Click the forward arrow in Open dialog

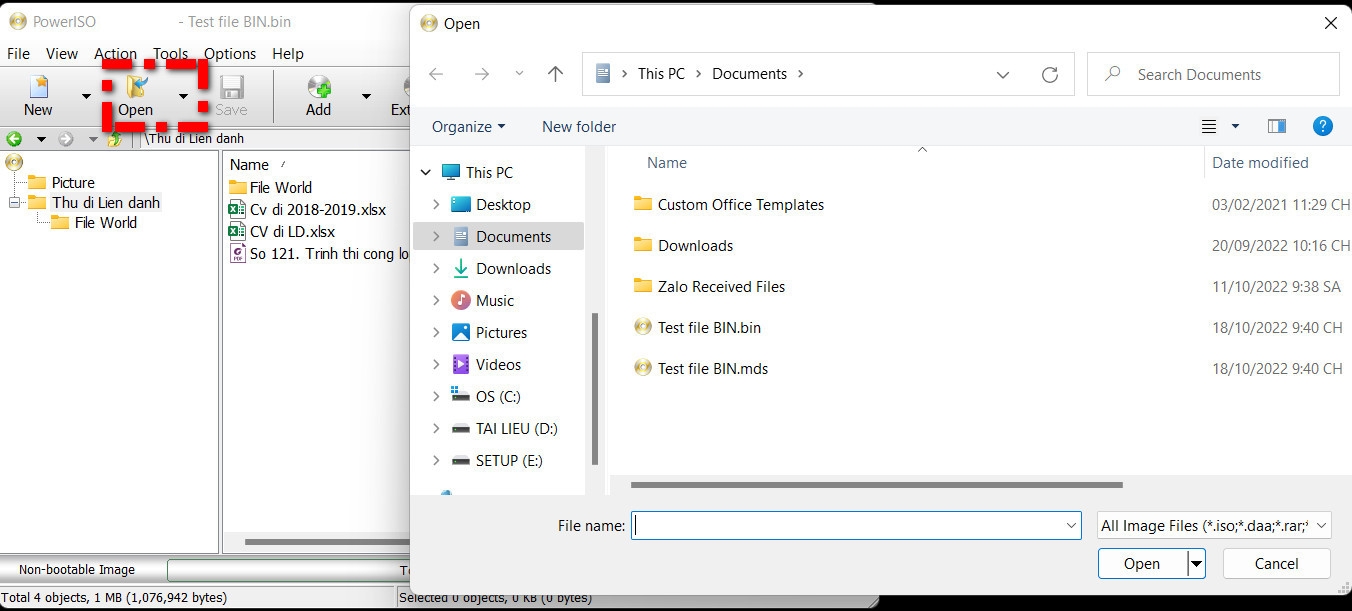point(482,74)
